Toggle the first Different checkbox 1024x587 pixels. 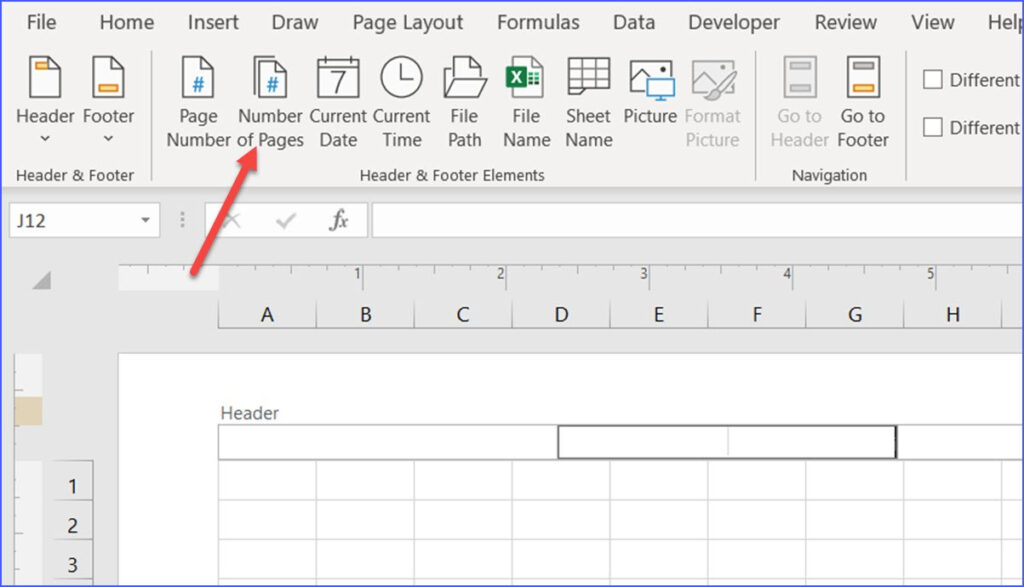coord(933,80)
